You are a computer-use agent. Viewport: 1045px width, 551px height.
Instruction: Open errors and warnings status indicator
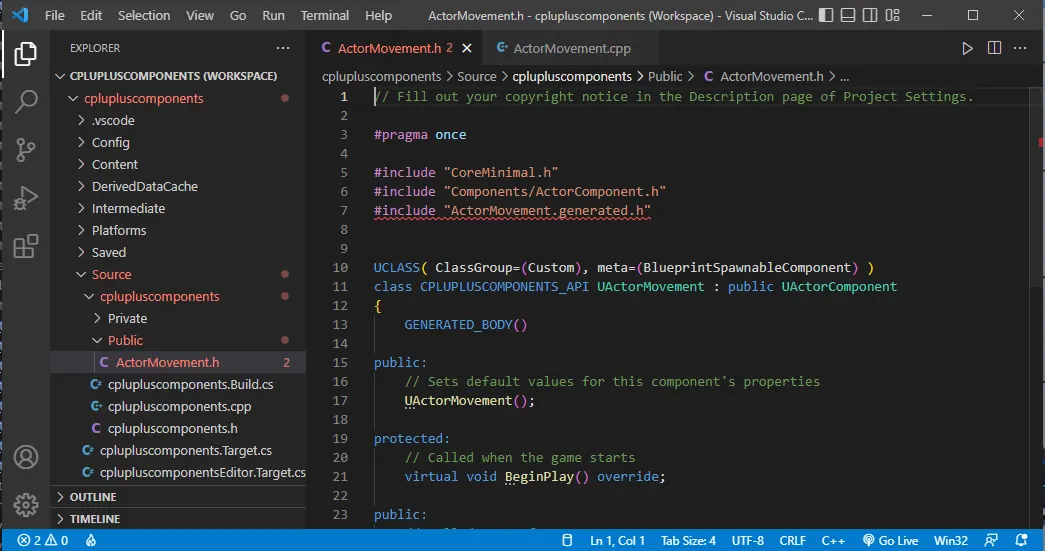point(43,540)
